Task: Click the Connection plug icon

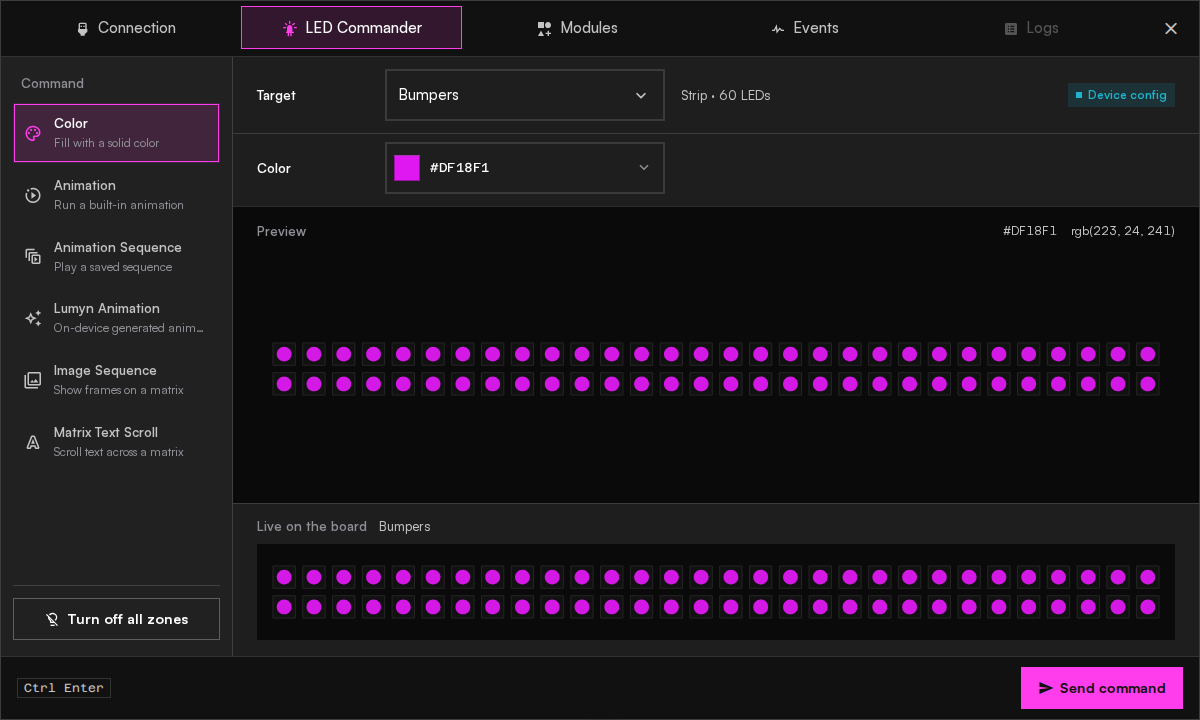Action: (83, 29)
